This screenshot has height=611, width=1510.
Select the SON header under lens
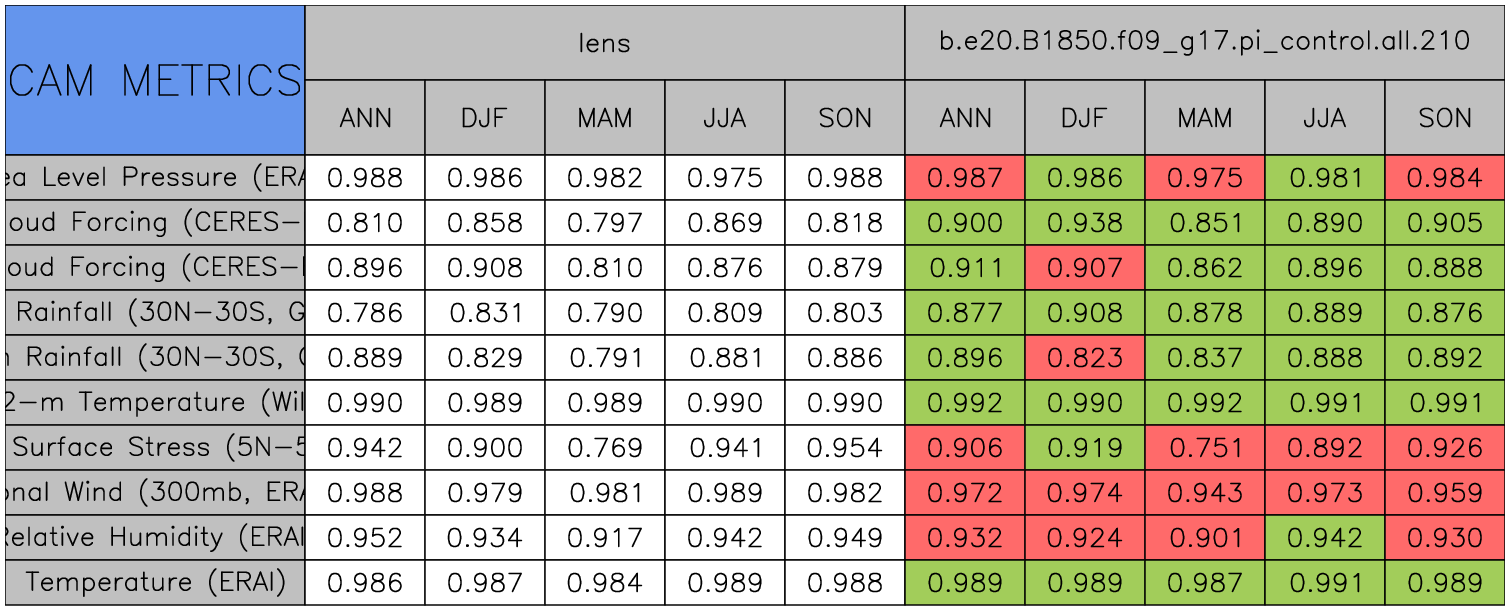[x=845, y=118]
